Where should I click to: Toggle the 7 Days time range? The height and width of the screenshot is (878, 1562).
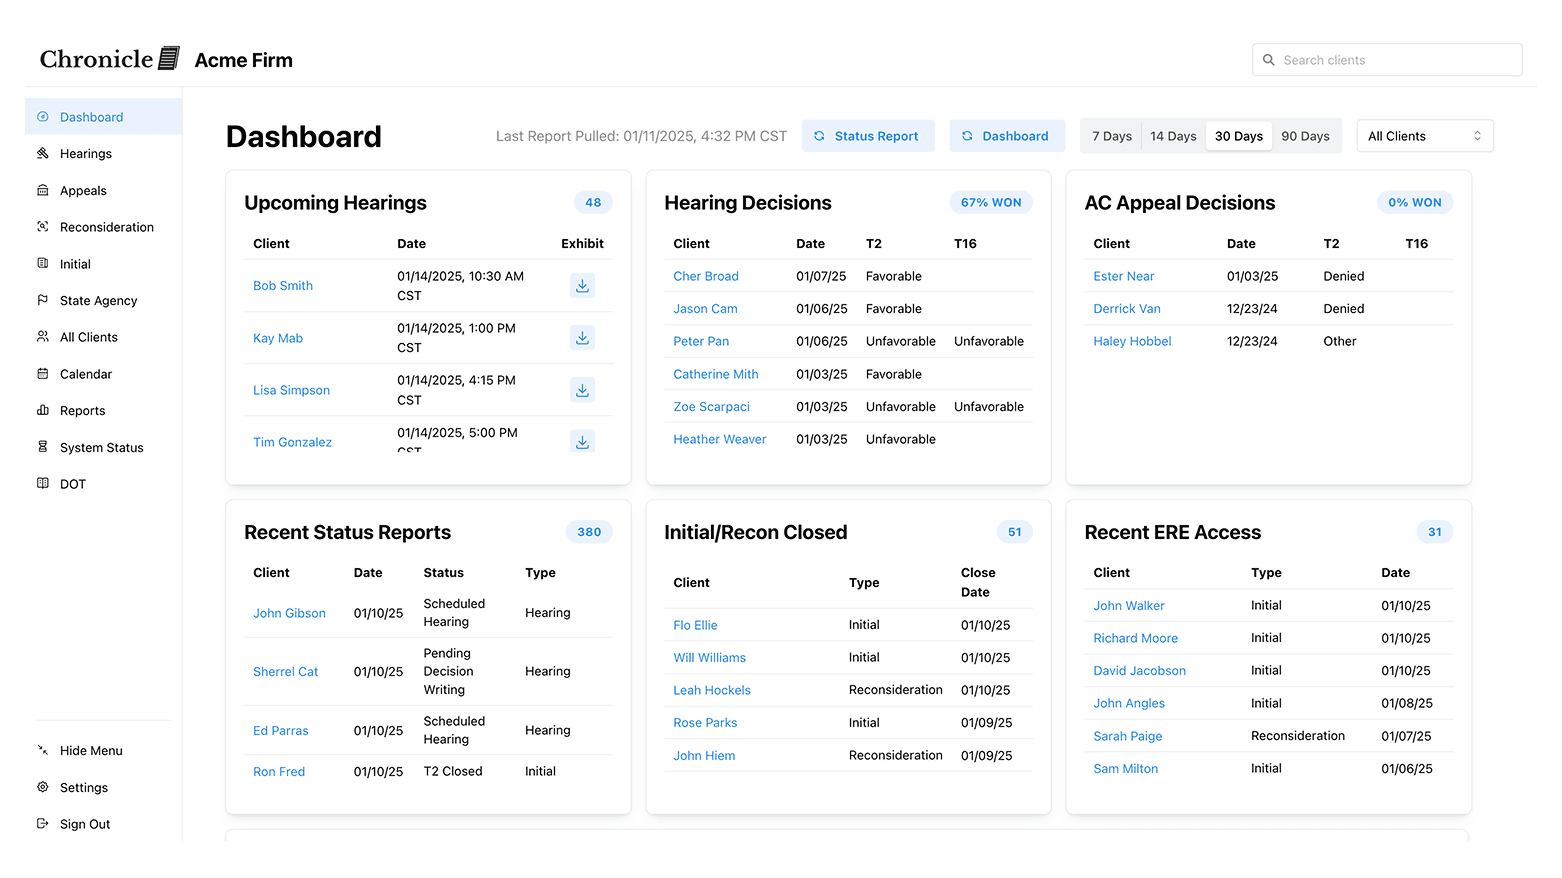(1111, 135)
